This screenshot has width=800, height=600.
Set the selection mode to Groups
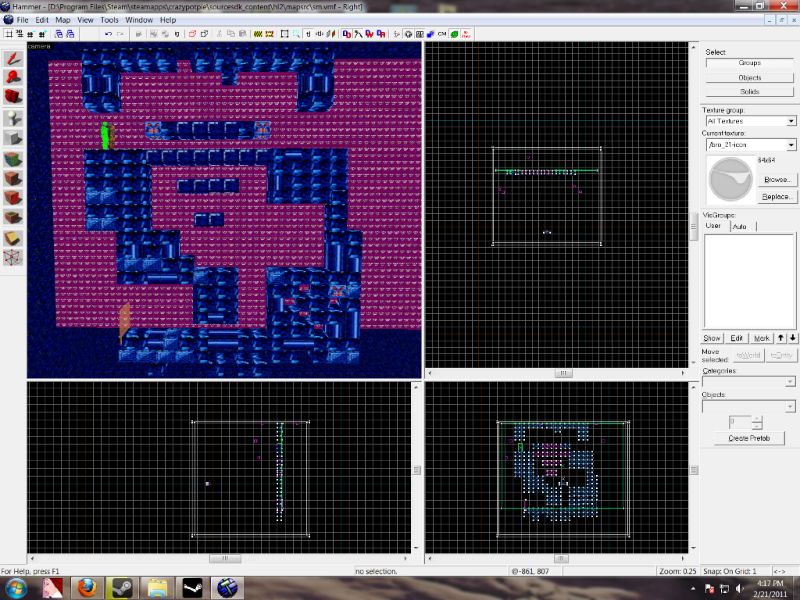tap(749, 63)
